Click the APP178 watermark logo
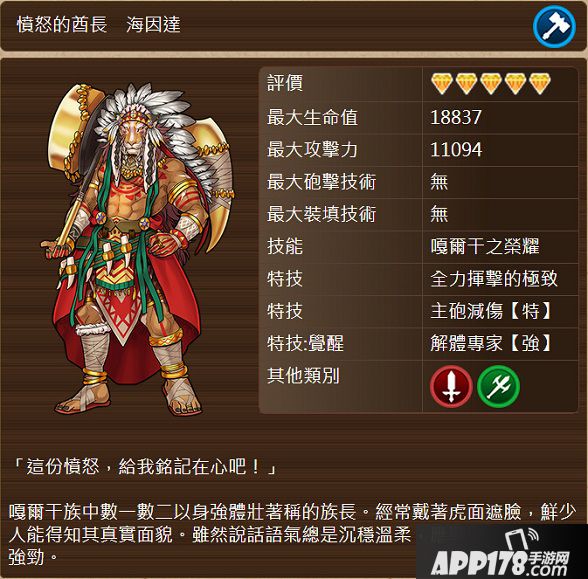588x579 pixels. coord(500,556)
